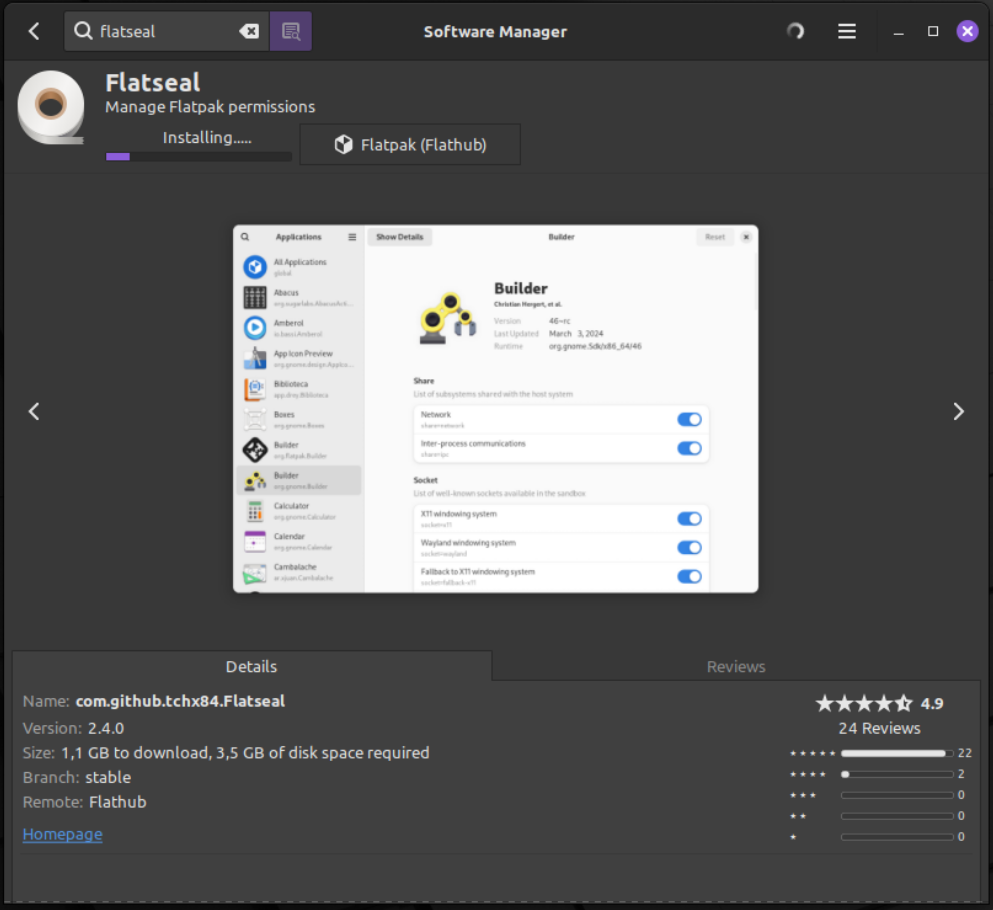
Task: Open the hamburger menu
Action: pos(847,31)
